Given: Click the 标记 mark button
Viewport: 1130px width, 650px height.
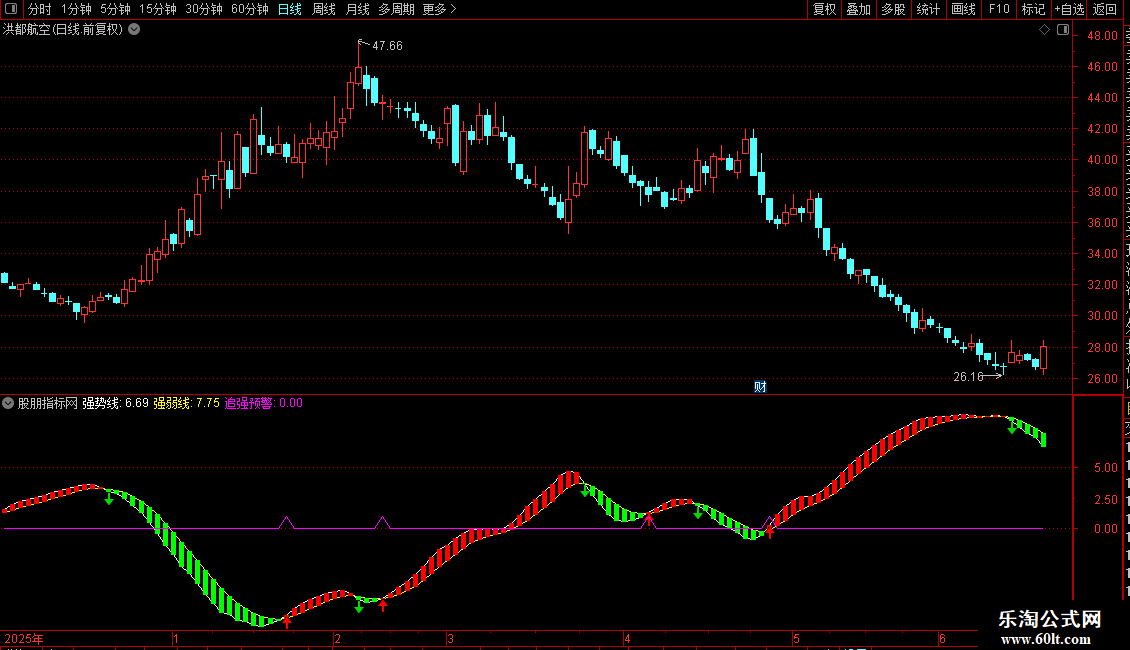Looking at the screenshot, I should [x=1033, y=9].
